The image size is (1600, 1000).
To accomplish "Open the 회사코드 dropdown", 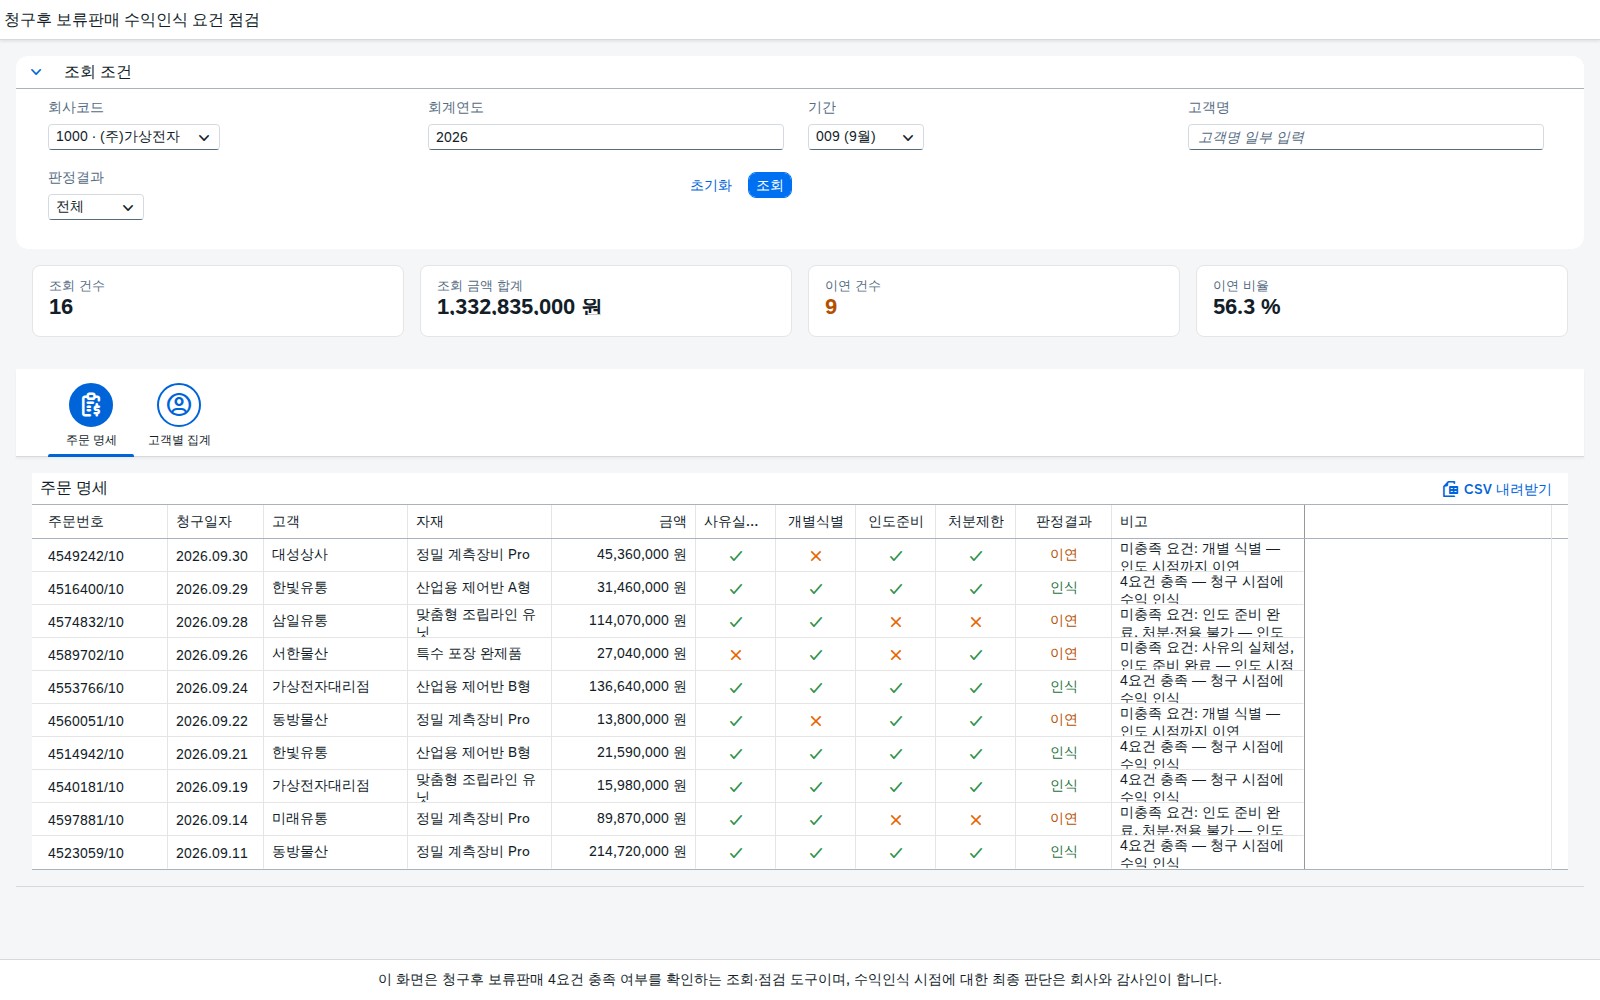I will point(134,137).
